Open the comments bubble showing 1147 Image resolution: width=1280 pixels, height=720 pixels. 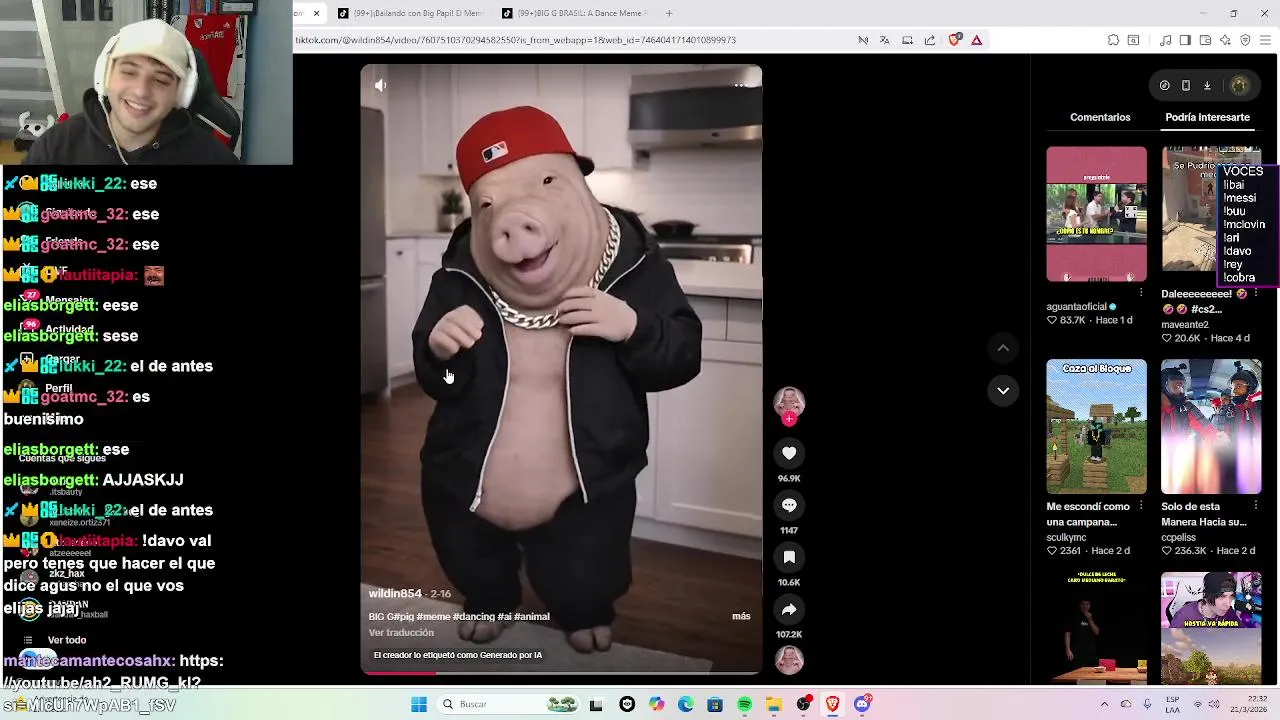[x=789, y=505]
